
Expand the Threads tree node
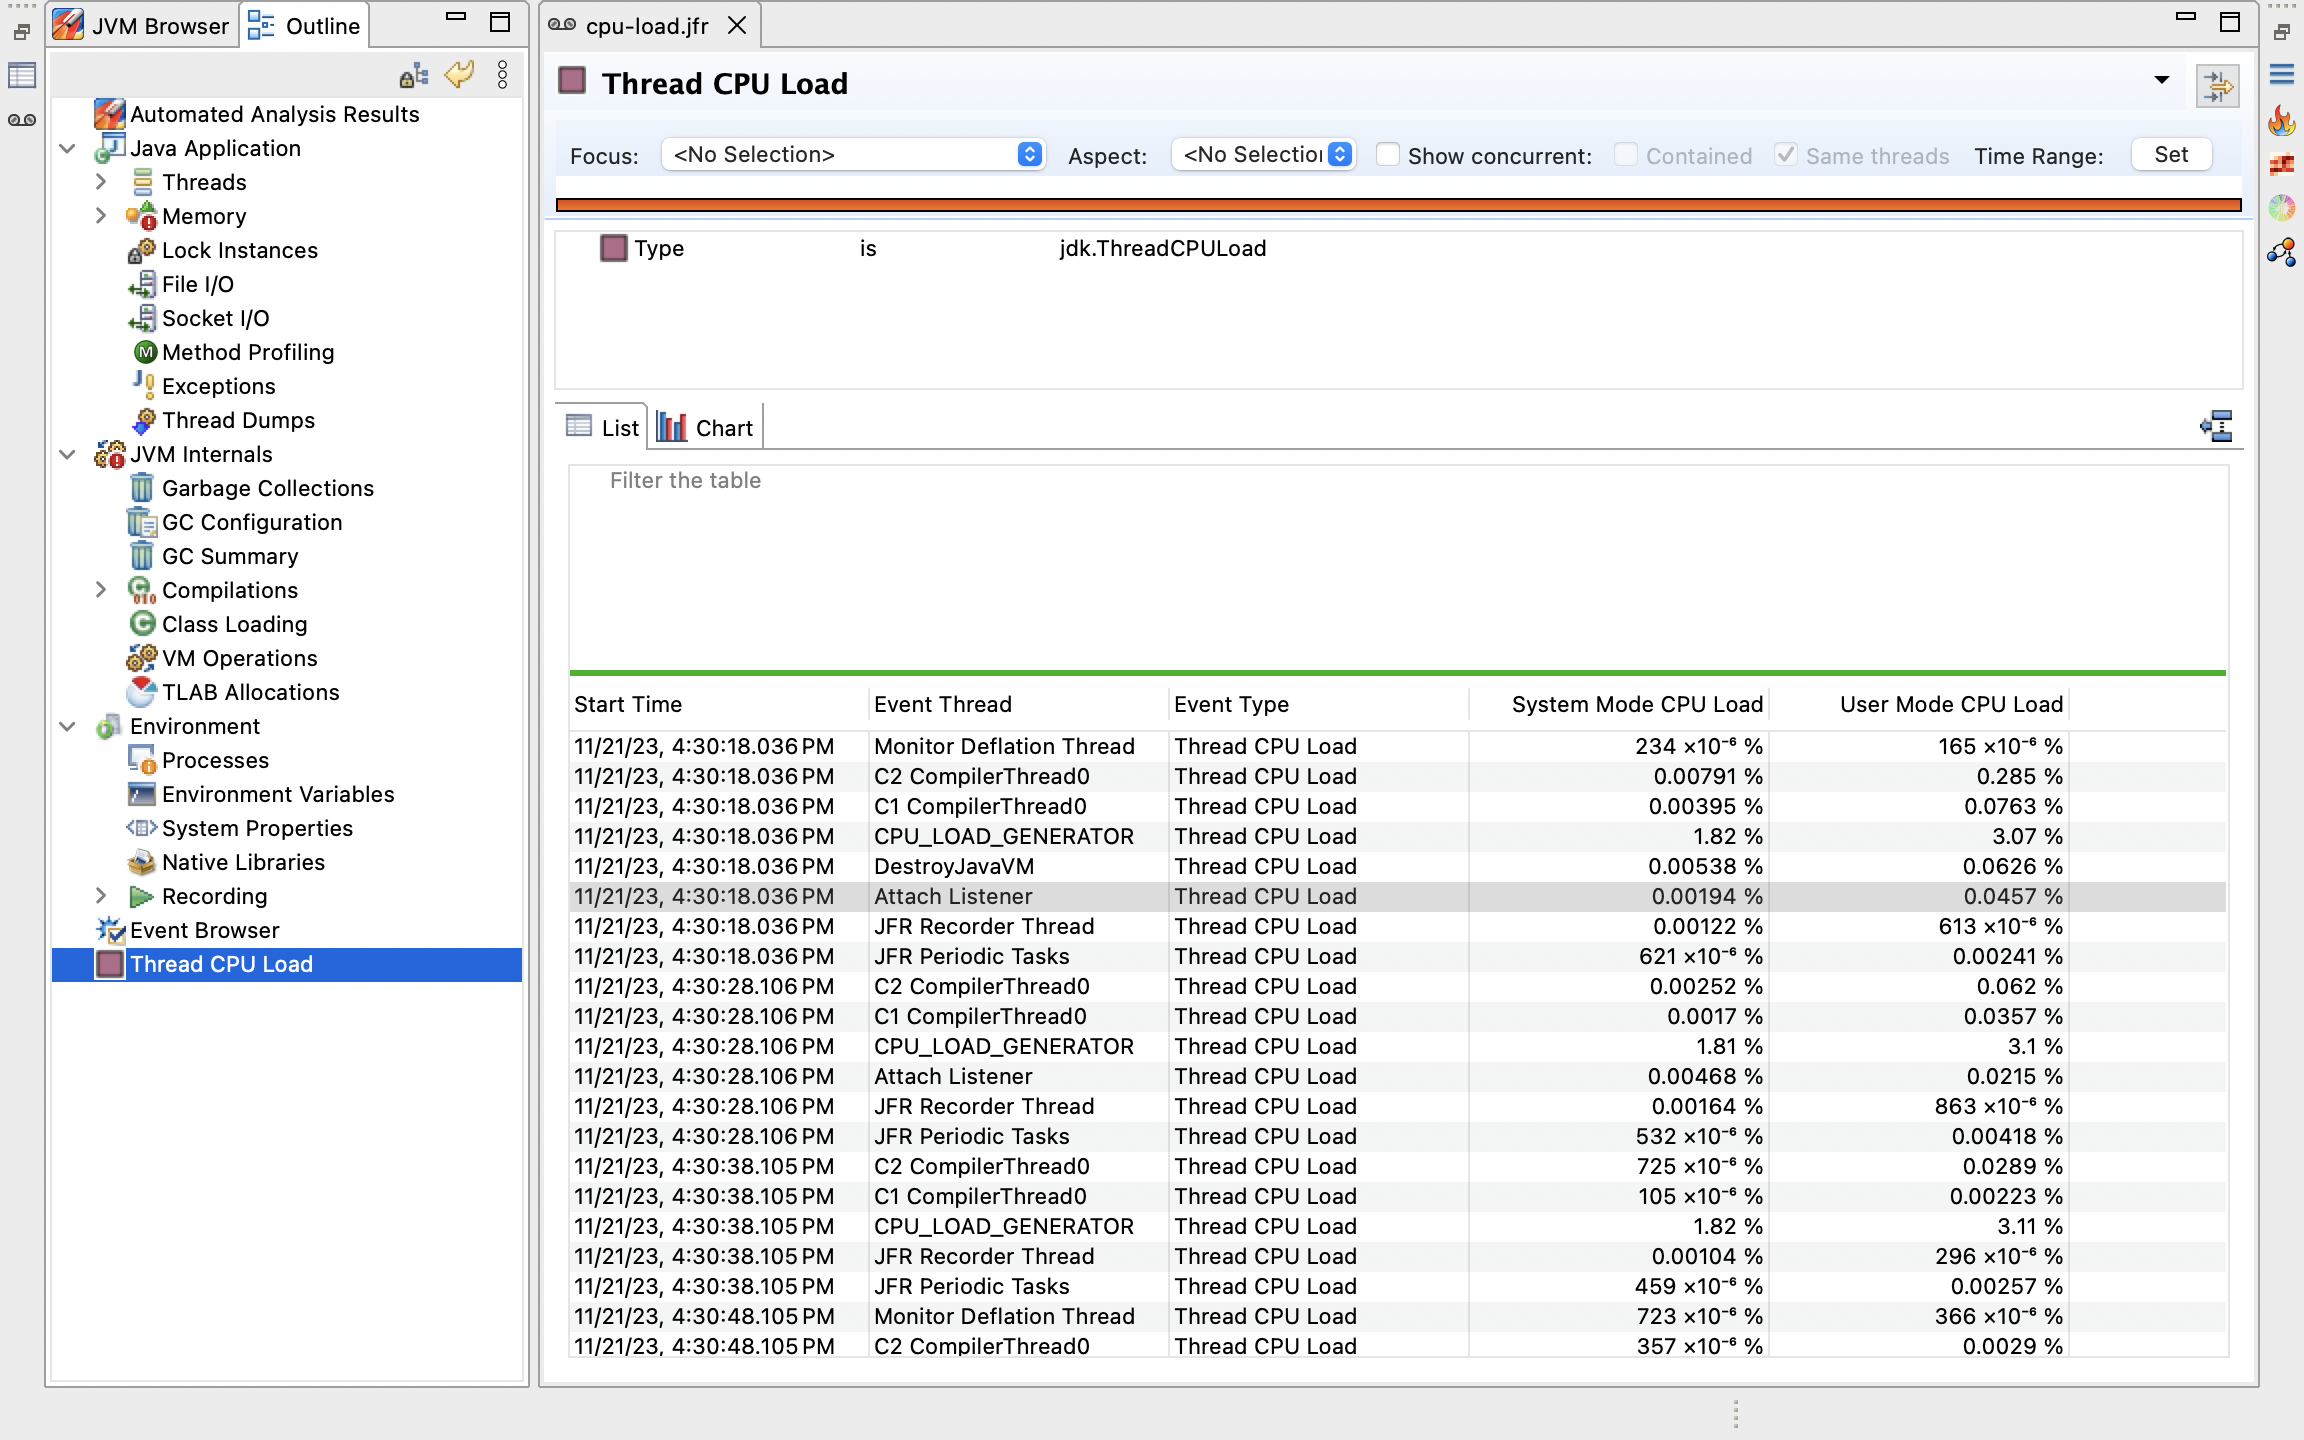click(x=101, y=182)
